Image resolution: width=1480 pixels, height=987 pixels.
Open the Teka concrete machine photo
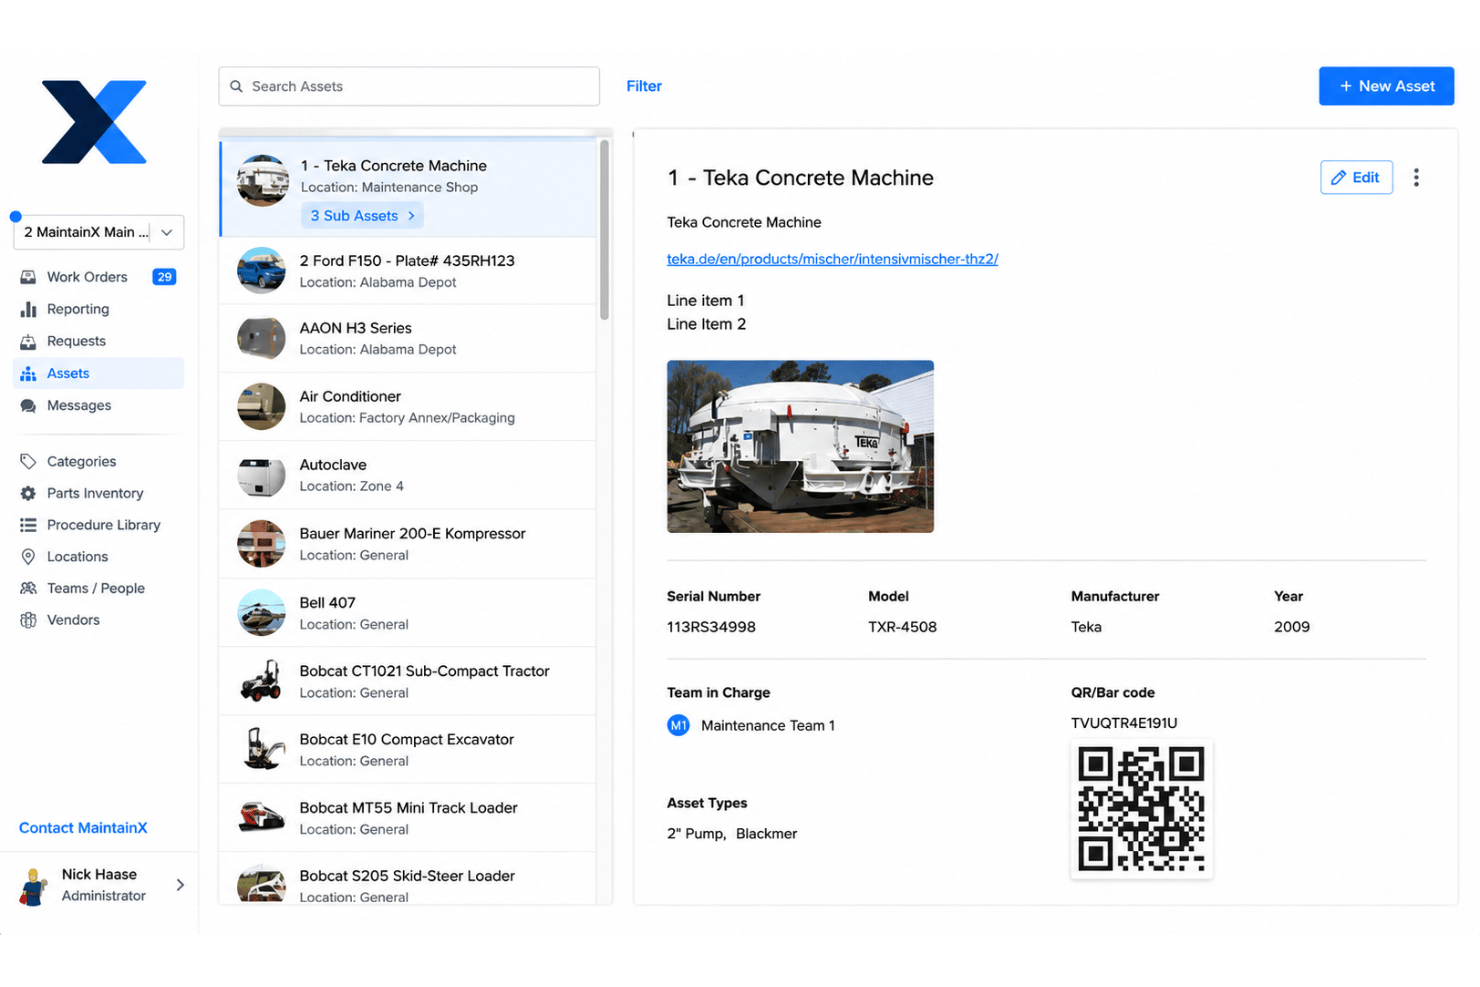[800, 446]
